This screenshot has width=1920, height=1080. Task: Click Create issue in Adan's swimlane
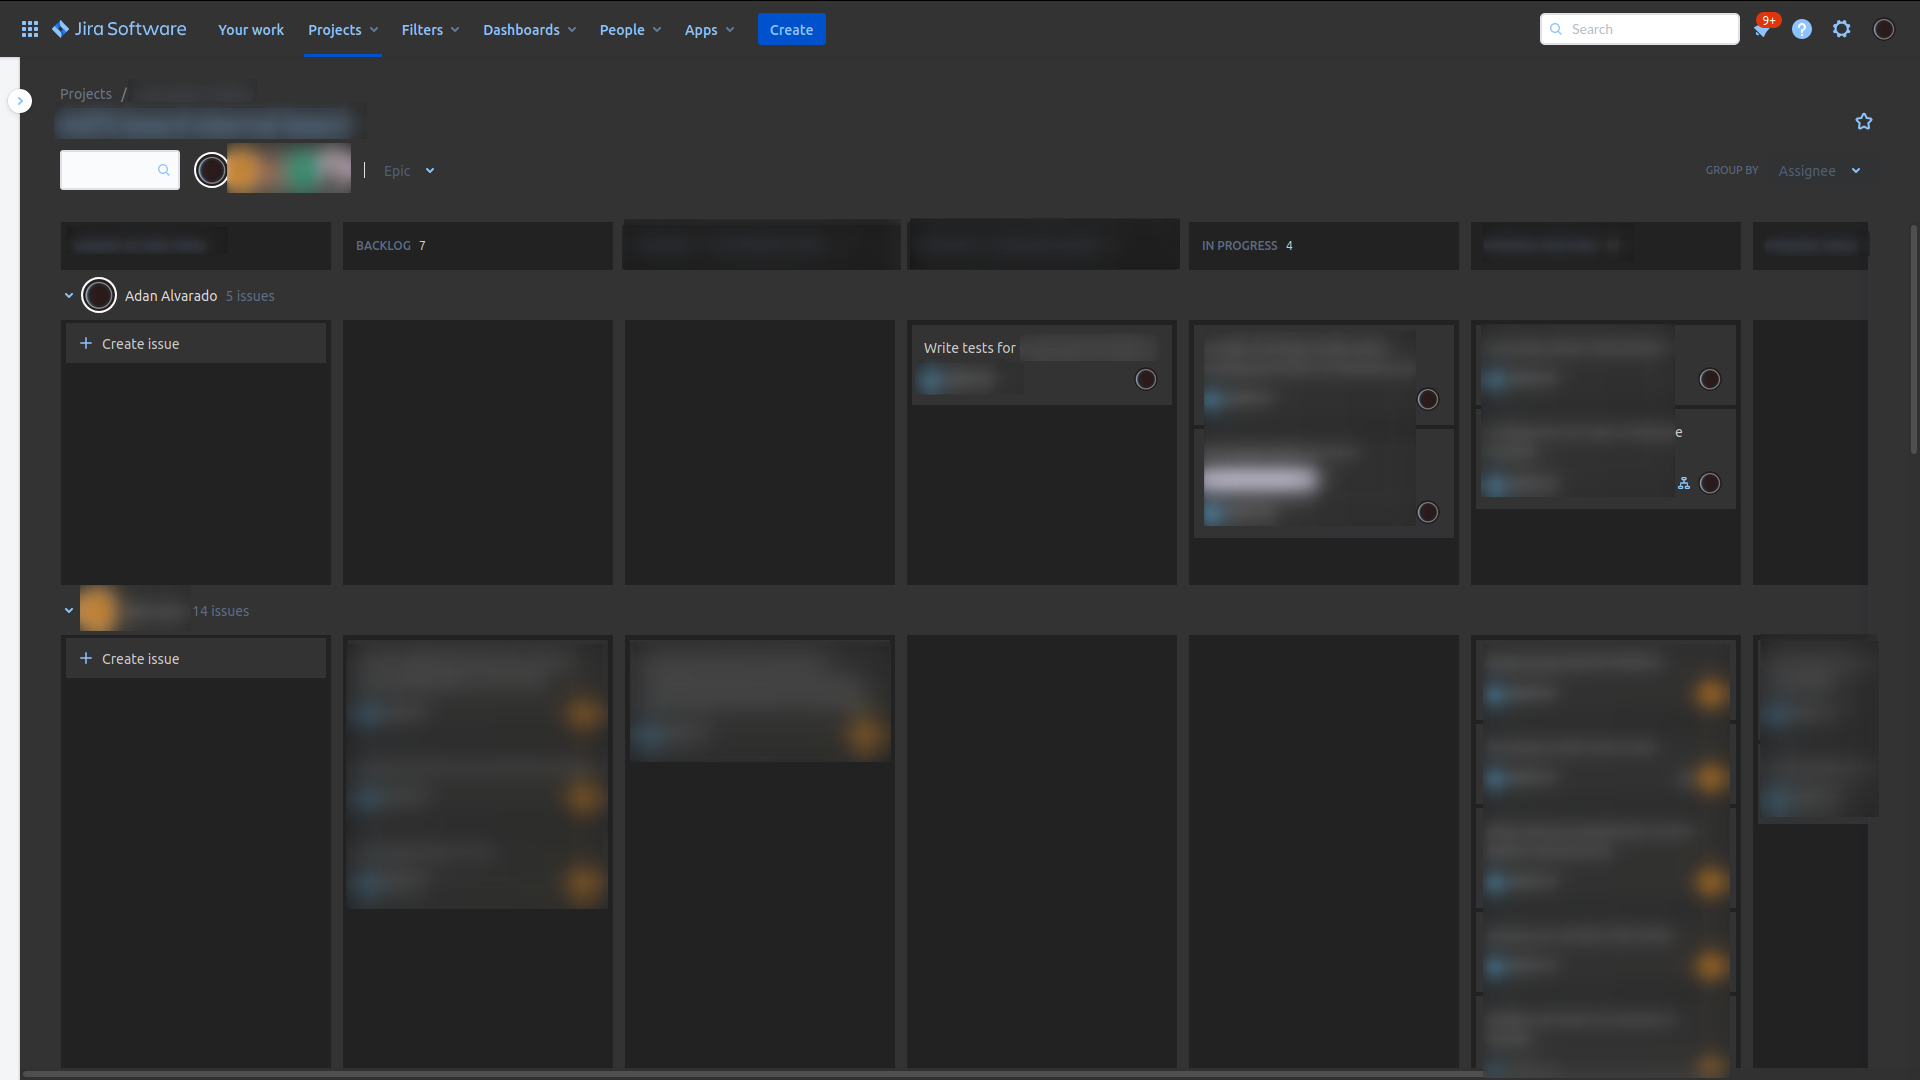(141, 344)
